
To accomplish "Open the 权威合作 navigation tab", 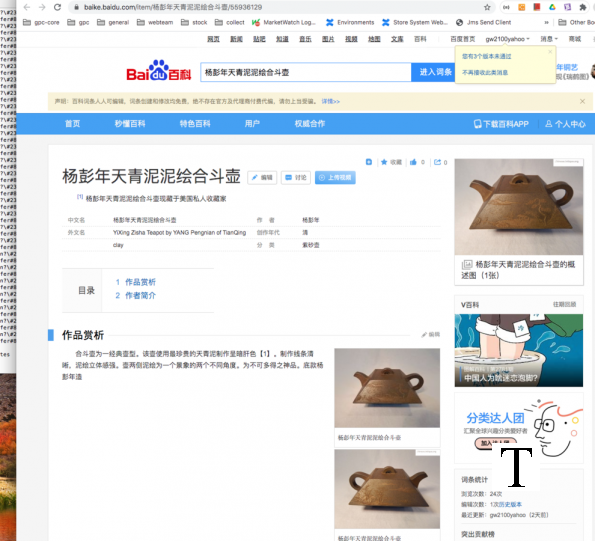I will 310,124.
